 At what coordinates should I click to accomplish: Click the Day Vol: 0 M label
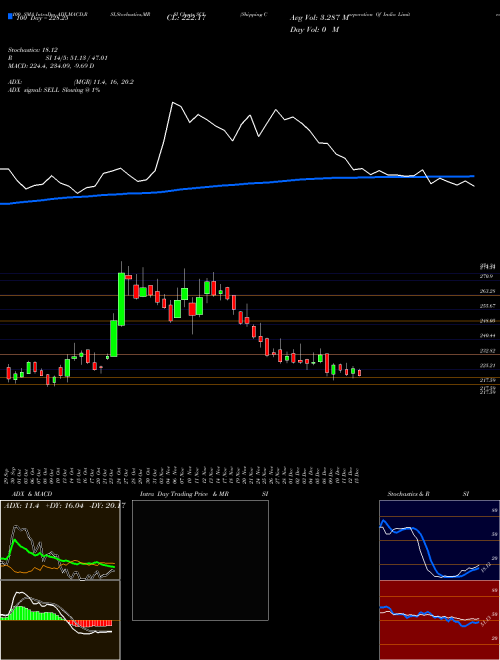pyautogui.click(x=314, y=29)
